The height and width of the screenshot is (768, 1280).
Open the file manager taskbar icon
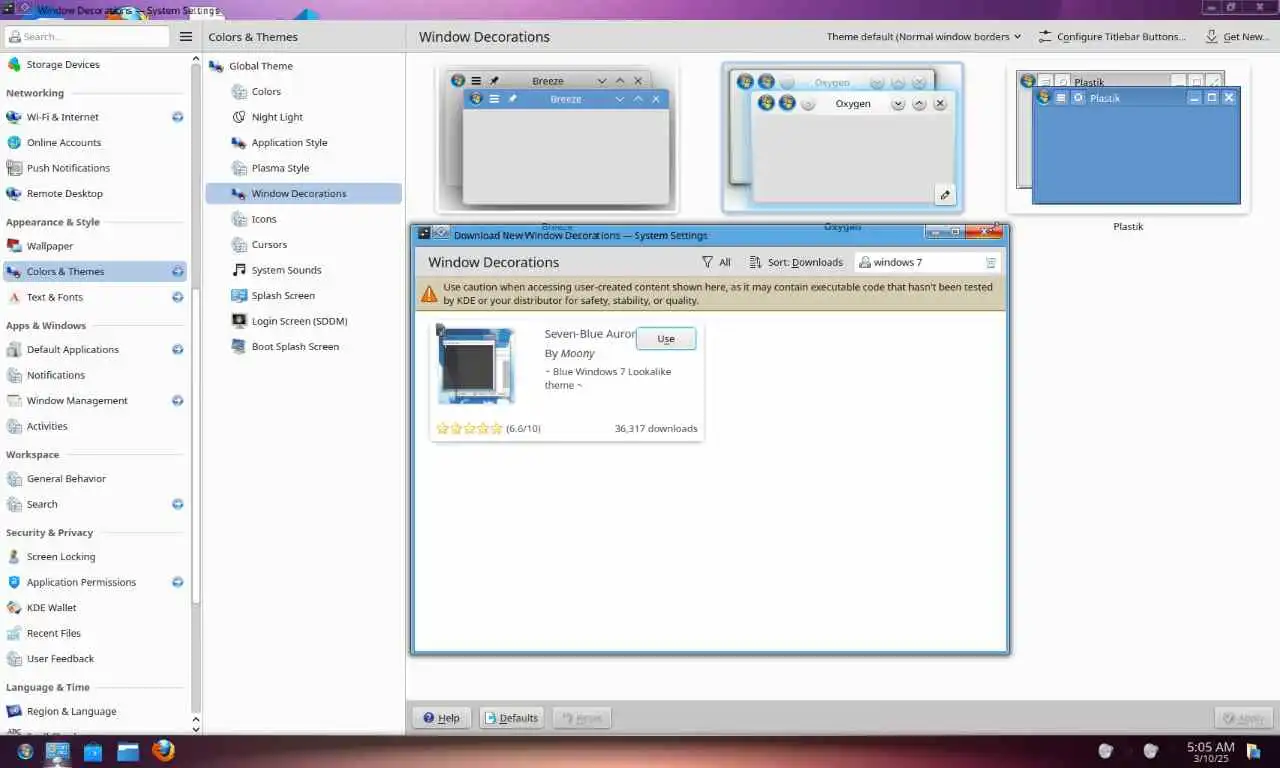[x=128, y=751]
